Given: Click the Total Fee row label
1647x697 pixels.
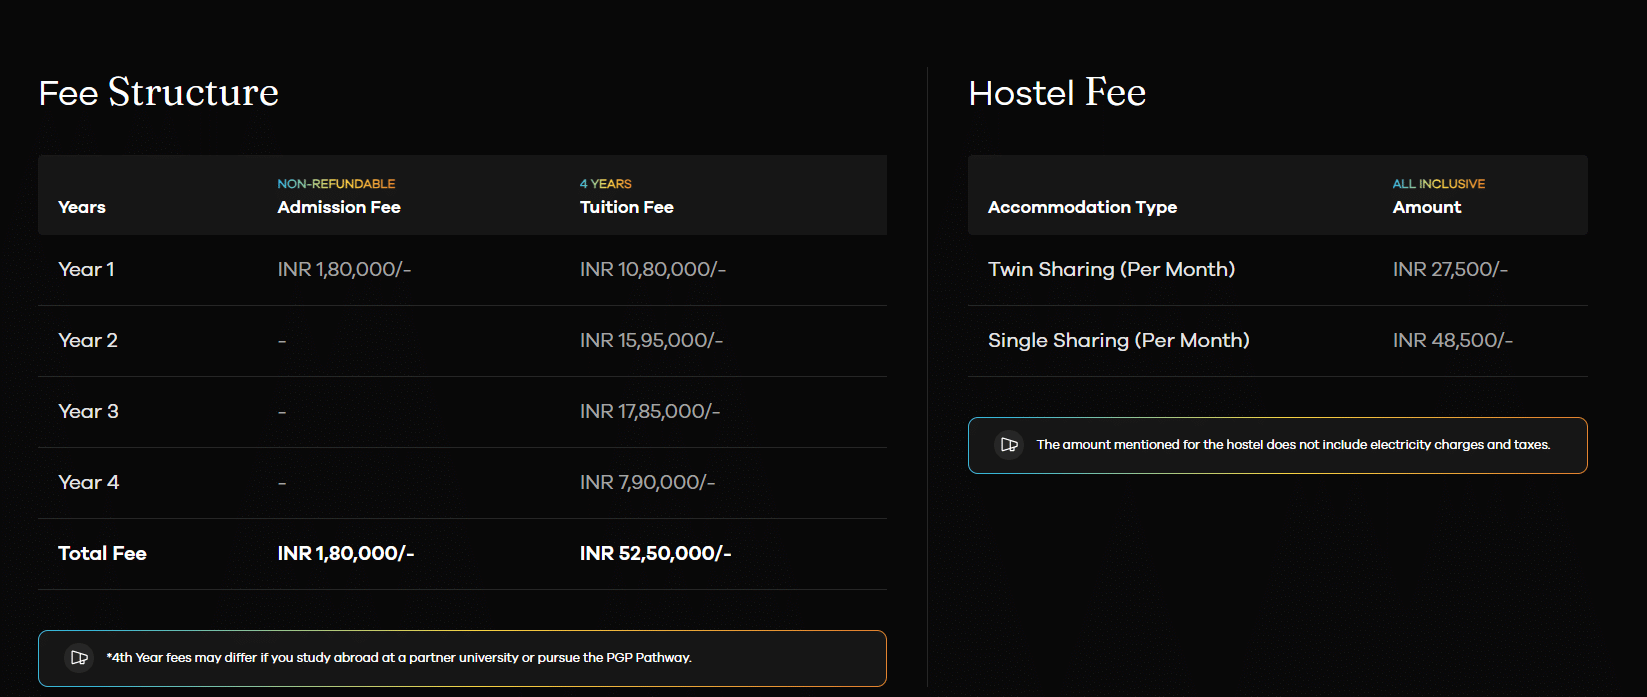Looking at the screenshot, I should pos(102,553).
